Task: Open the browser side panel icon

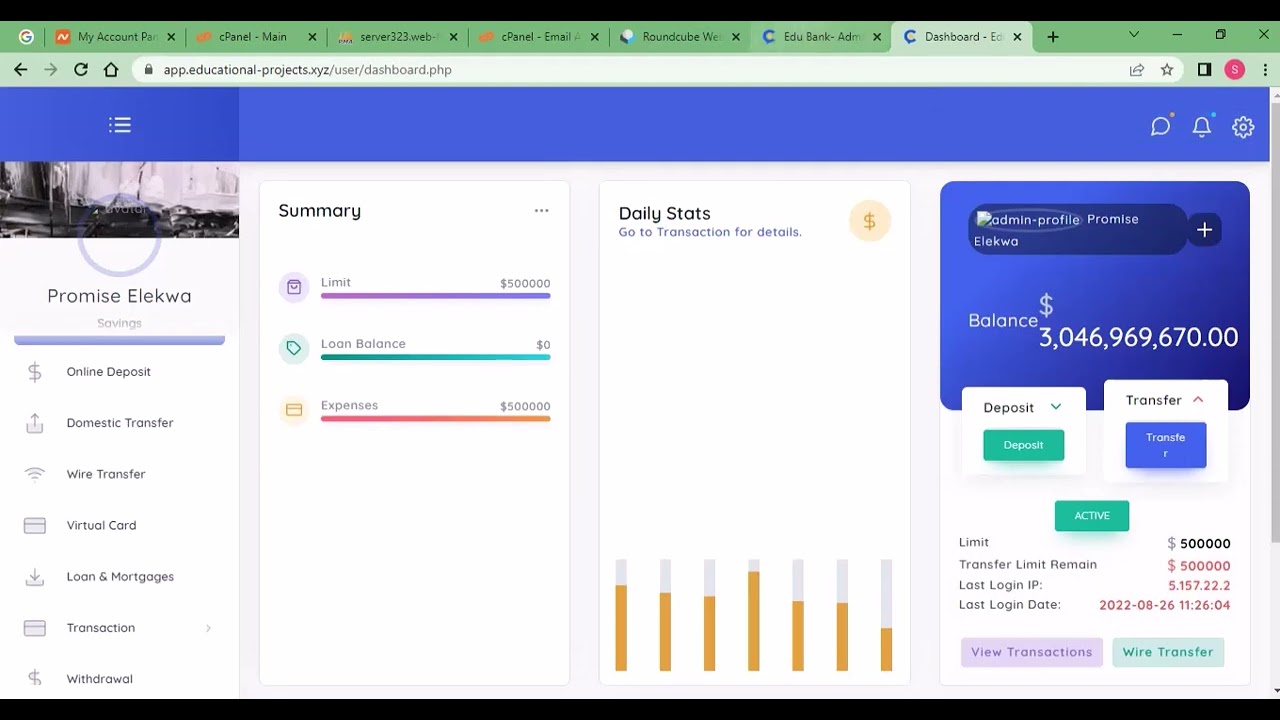Action: pos(1204,70)
